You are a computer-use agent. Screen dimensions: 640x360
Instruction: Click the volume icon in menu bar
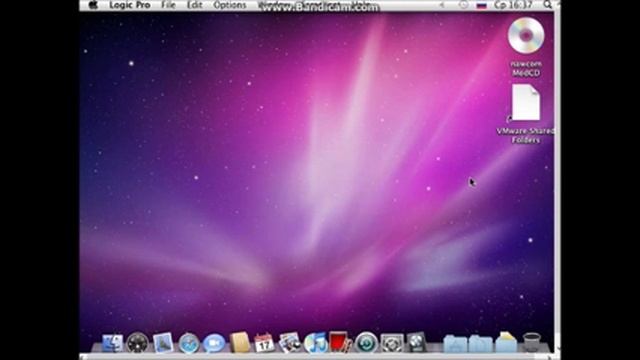[x=442, y=5]
